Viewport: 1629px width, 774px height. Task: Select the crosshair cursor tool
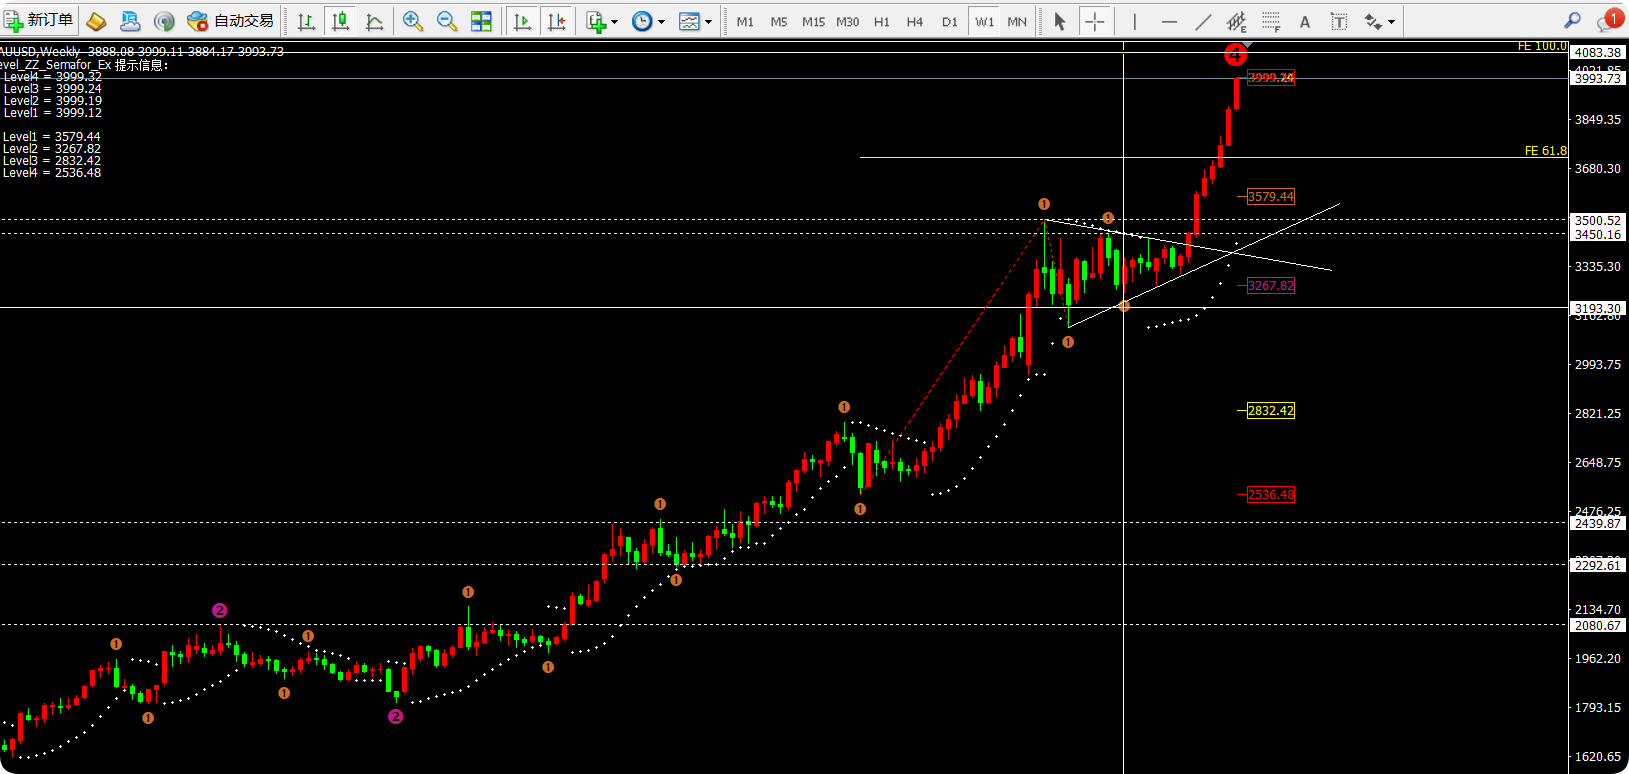pyautogui.click(x=1095, y=21)
